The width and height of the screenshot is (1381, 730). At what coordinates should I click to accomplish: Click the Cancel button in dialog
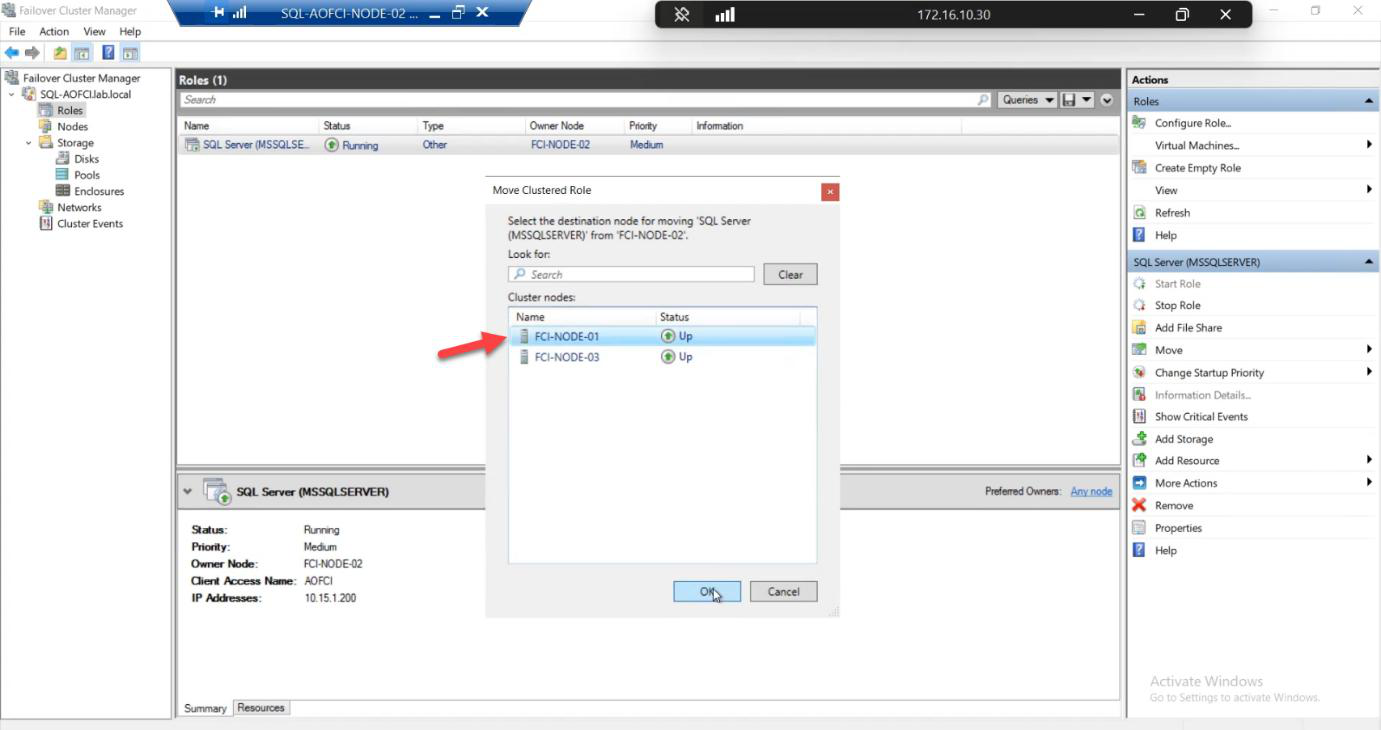pos(783,591)
